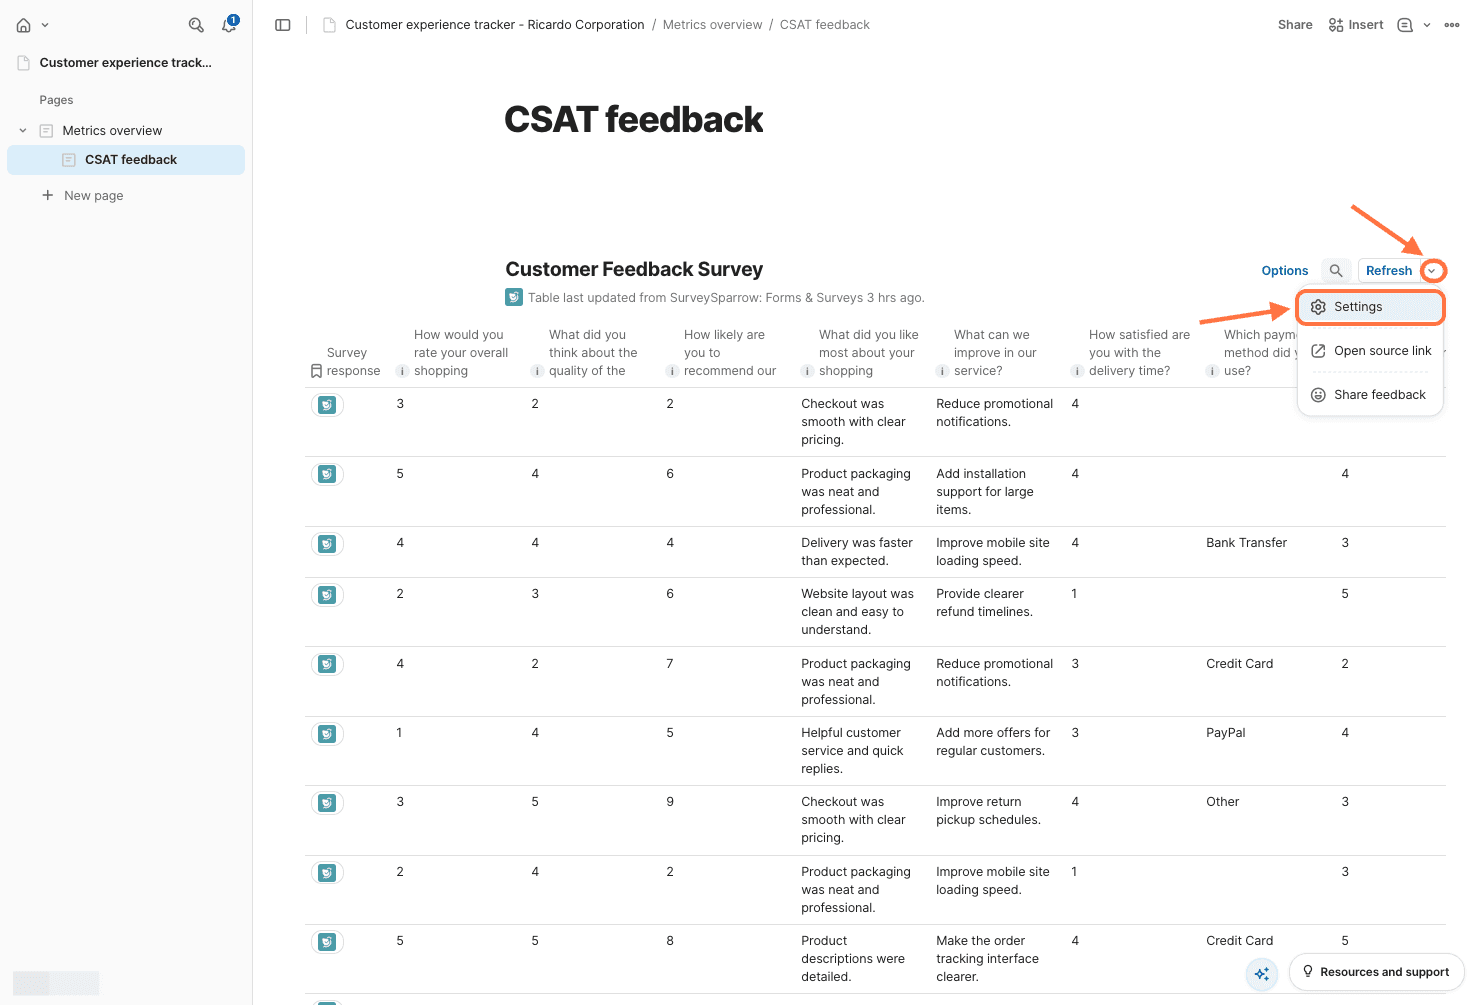Screen dimensions: 1479x1005
Task: Click the AI assistant sparkle button
Action: pyautogui.click(x=1262, y=973)
